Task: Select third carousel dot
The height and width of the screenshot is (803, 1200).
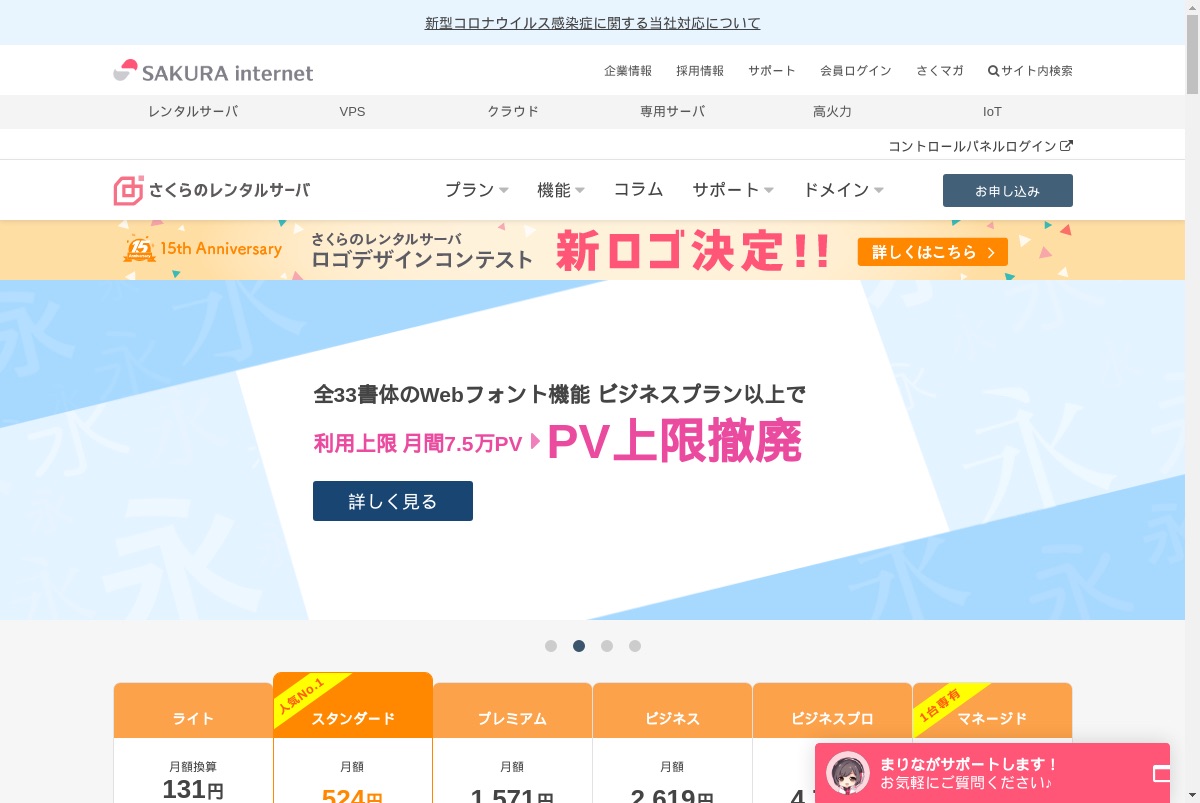Action: 607,646
